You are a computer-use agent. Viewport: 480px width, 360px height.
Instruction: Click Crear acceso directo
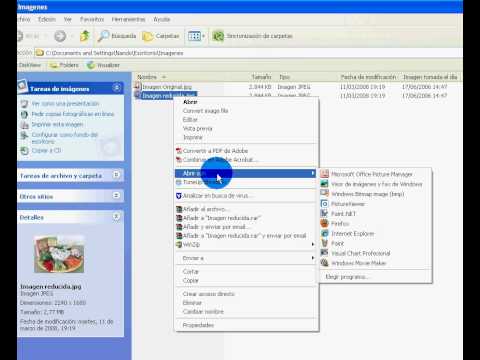pyautogui.click(x=209, y=294)
